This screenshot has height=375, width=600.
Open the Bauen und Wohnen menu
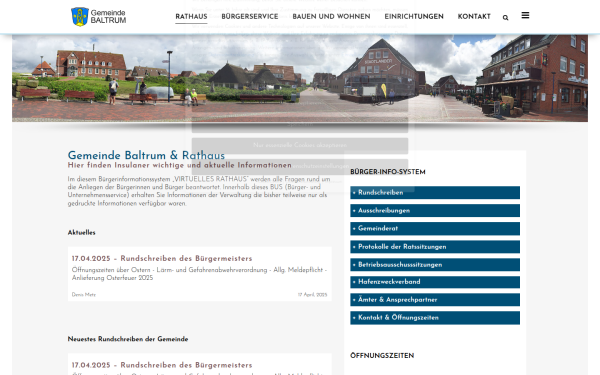point(331,17)
